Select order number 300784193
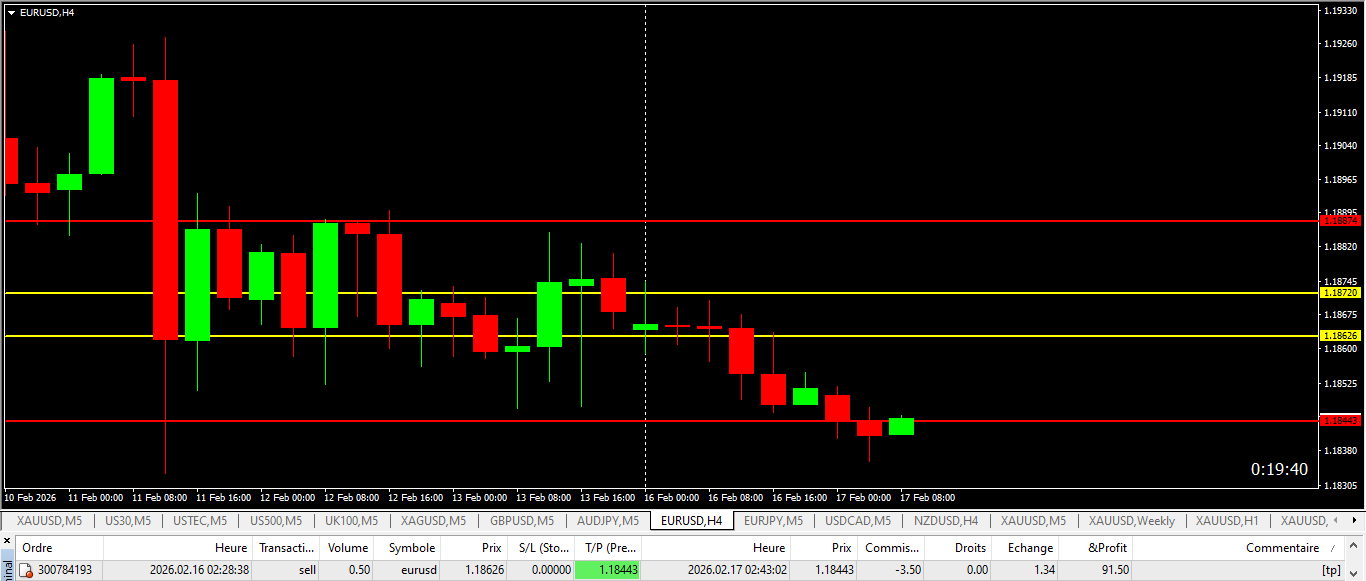This screenshot has width=1366, height=581. (65, 570)
